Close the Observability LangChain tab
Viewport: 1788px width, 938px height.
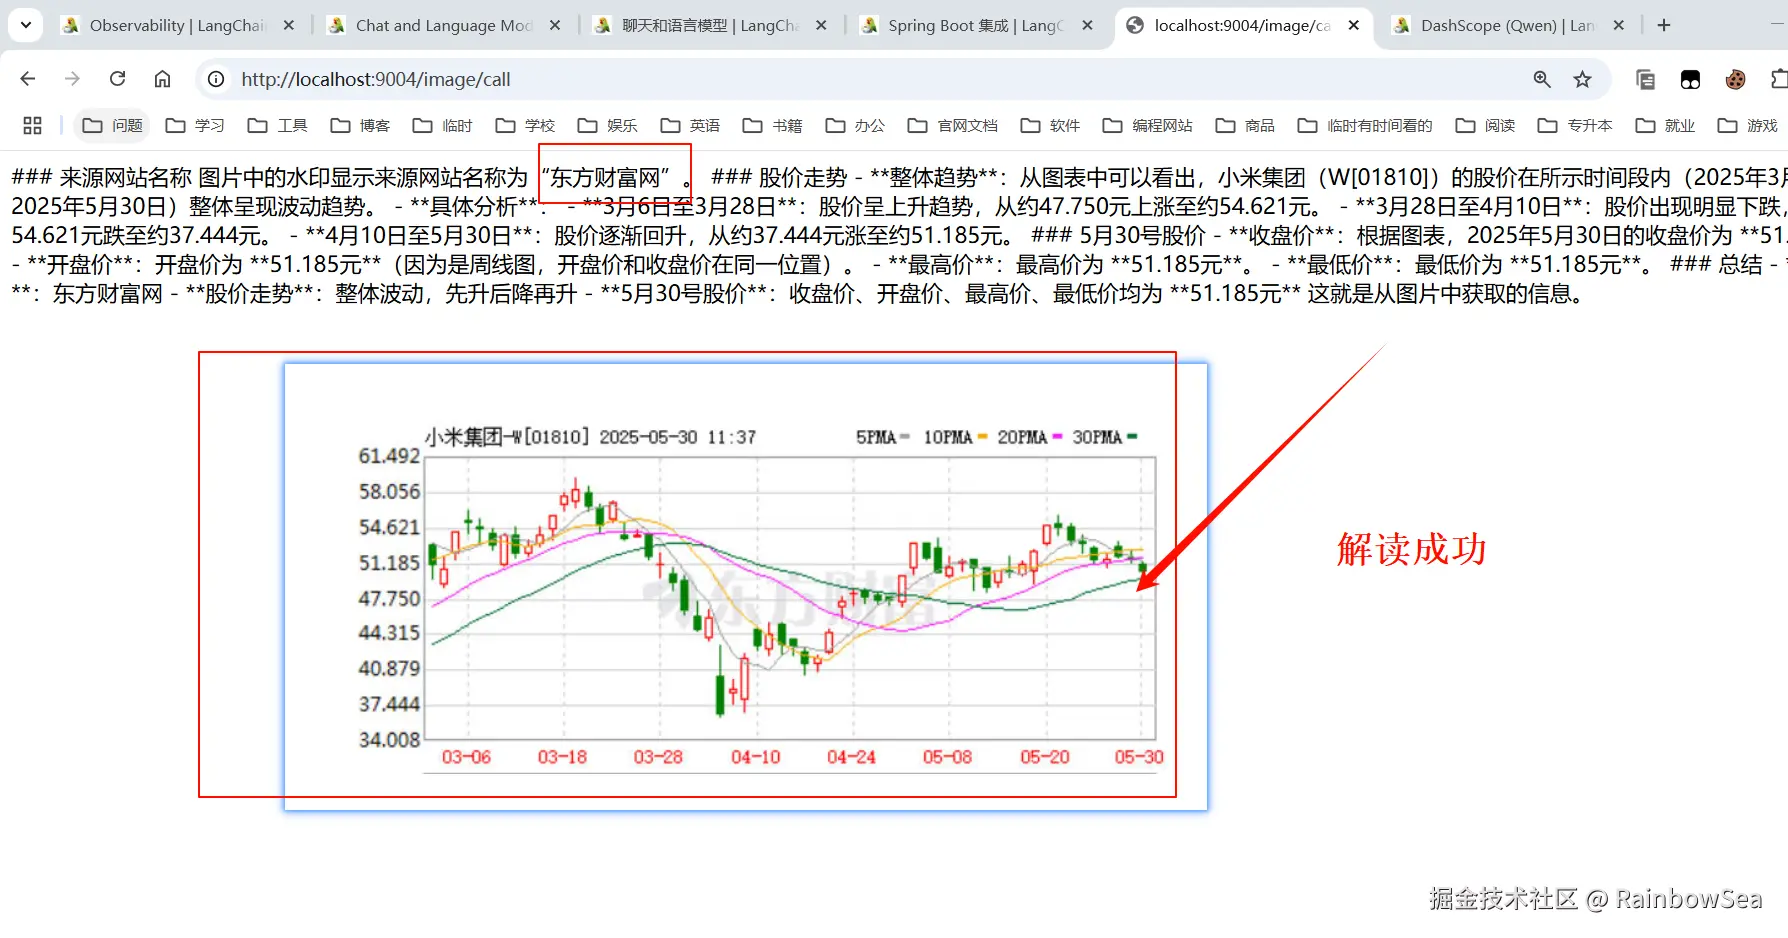click(289, 25)
